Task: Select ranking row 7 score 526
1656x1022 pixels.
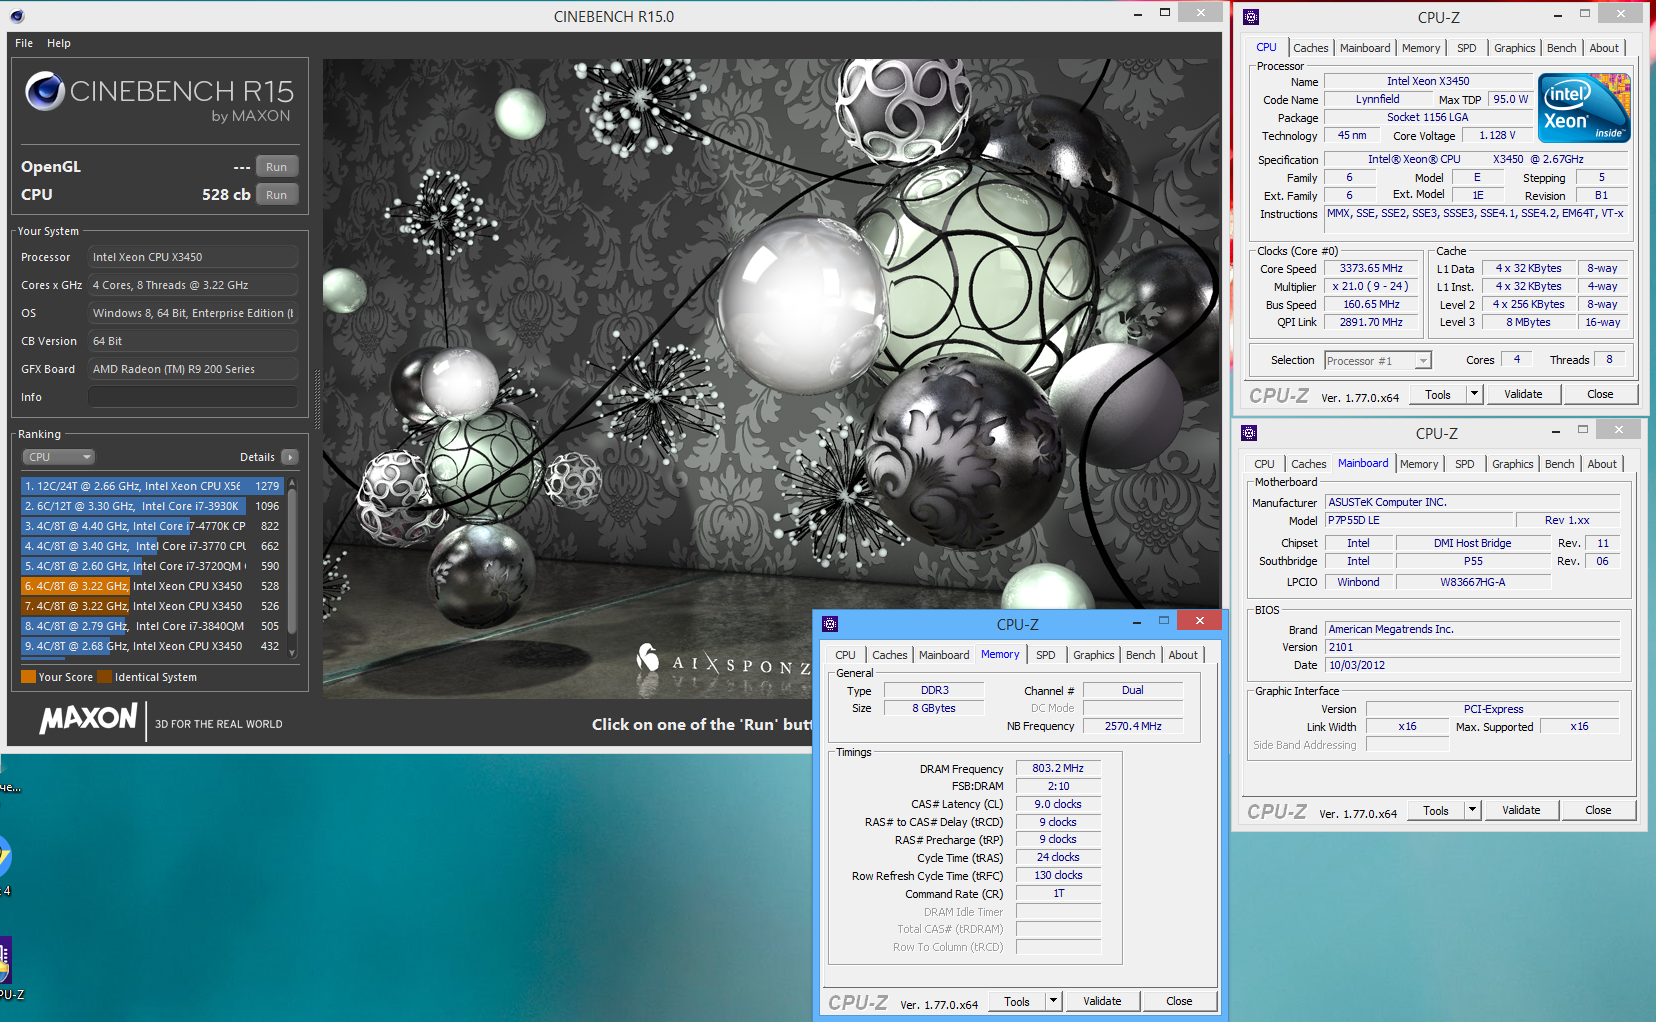Action: click(x=153, y=606)
